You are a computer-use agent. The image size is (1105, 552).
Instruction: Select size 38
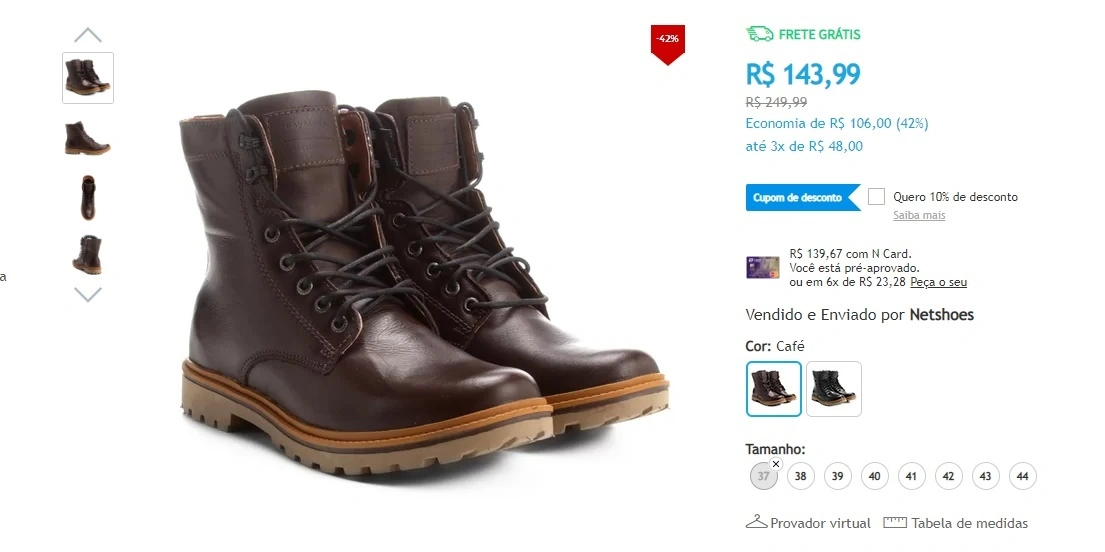point(801,477)
